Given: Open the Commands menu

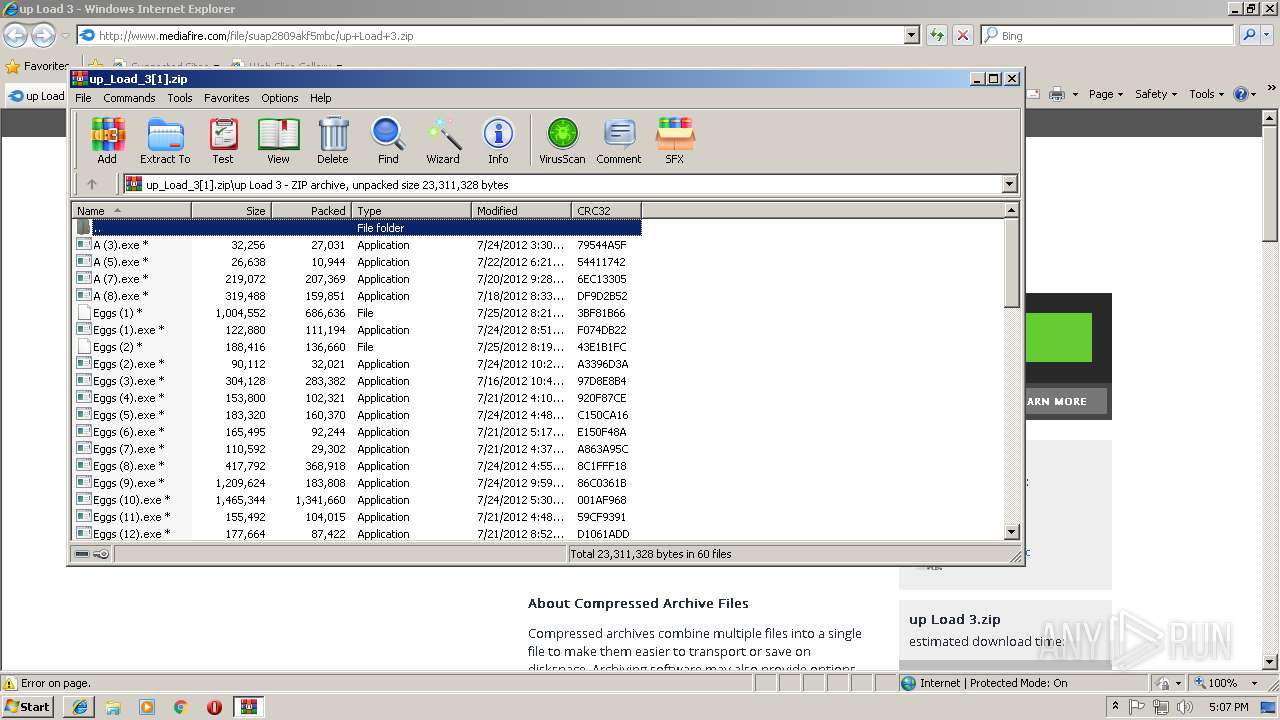Looking at the screenshot, I should [129, 98].
